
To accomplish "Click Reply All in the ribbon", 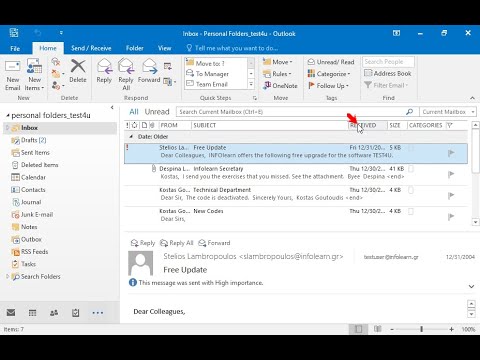I will 126,75.
